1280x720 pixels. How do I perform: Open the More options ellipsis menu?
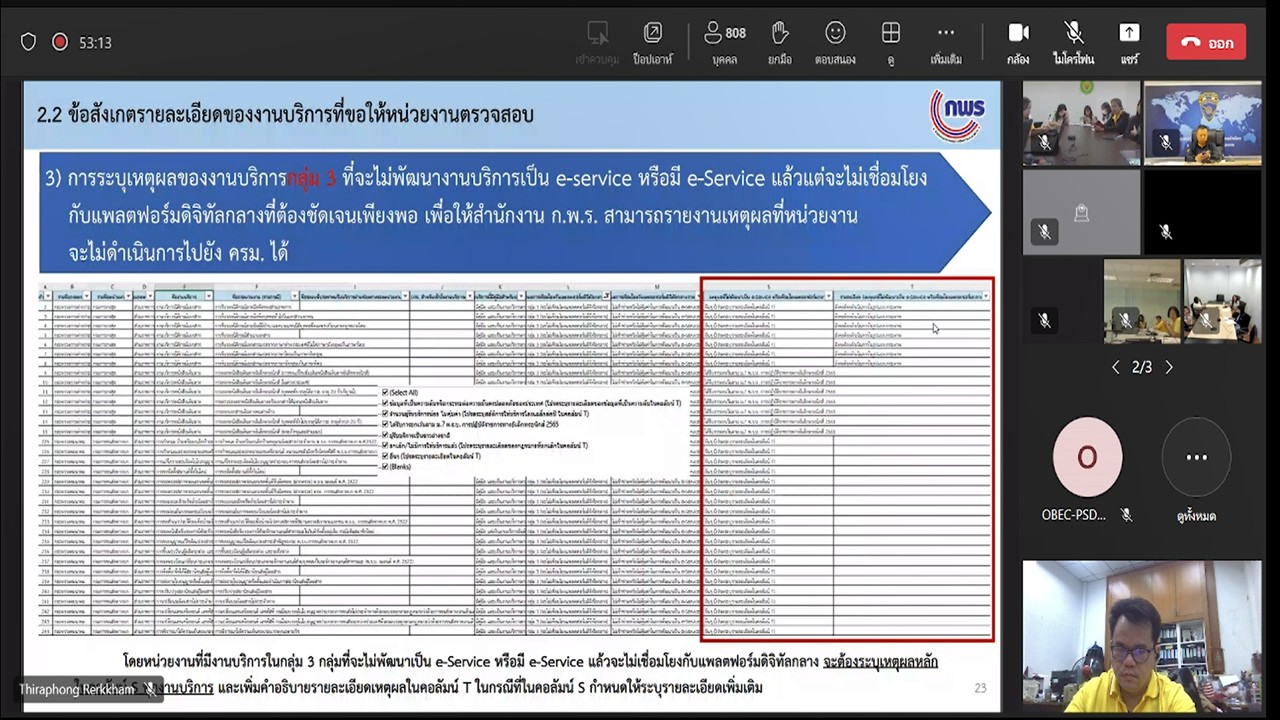pyautogui.click(x=945, y=41)
